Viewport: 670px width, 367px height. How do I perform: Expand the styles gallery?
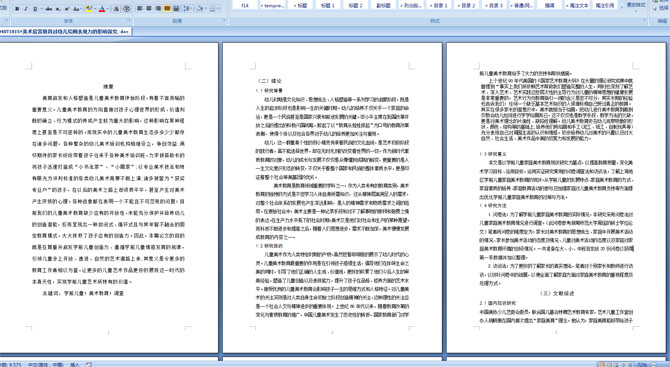coord(622,7)
